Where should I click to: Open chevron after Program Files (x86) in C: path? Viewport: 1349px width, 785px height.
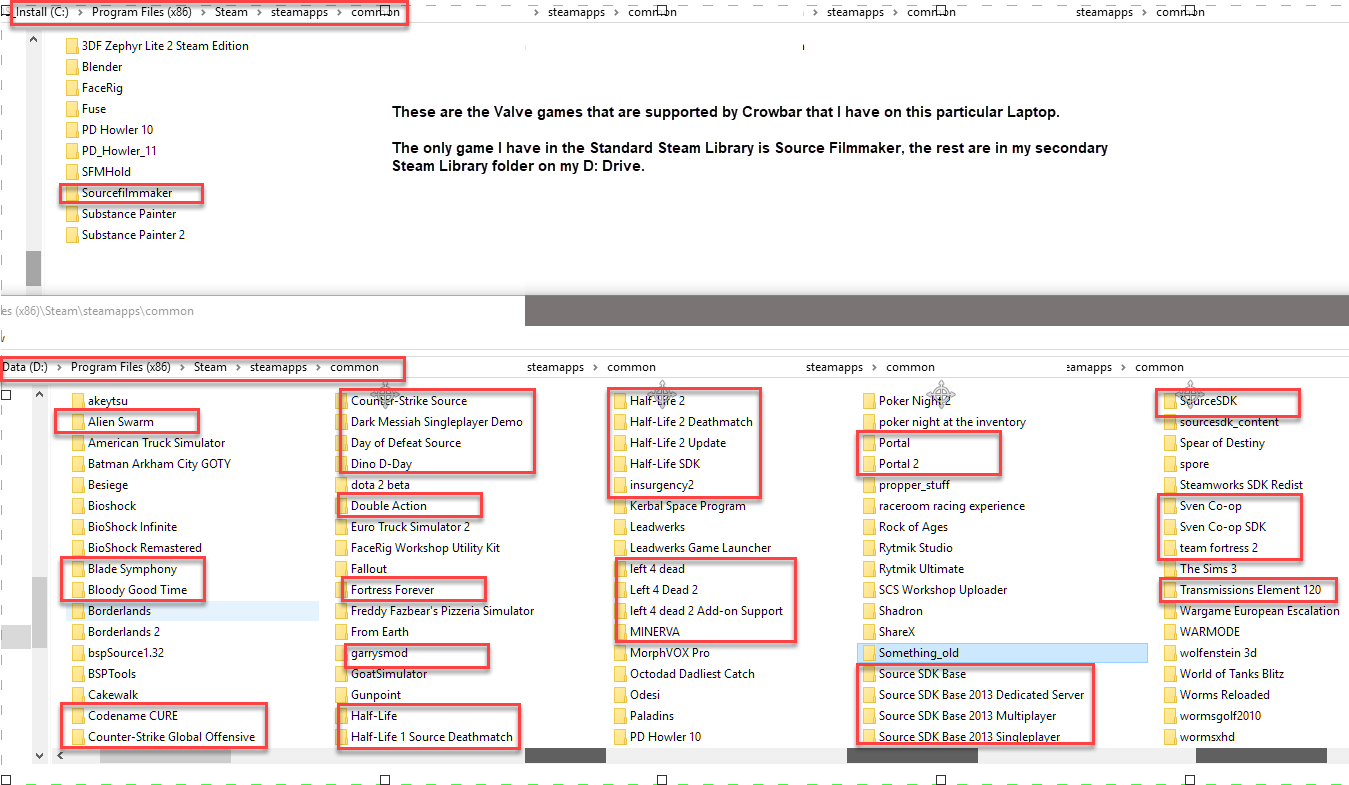(201, 13)
